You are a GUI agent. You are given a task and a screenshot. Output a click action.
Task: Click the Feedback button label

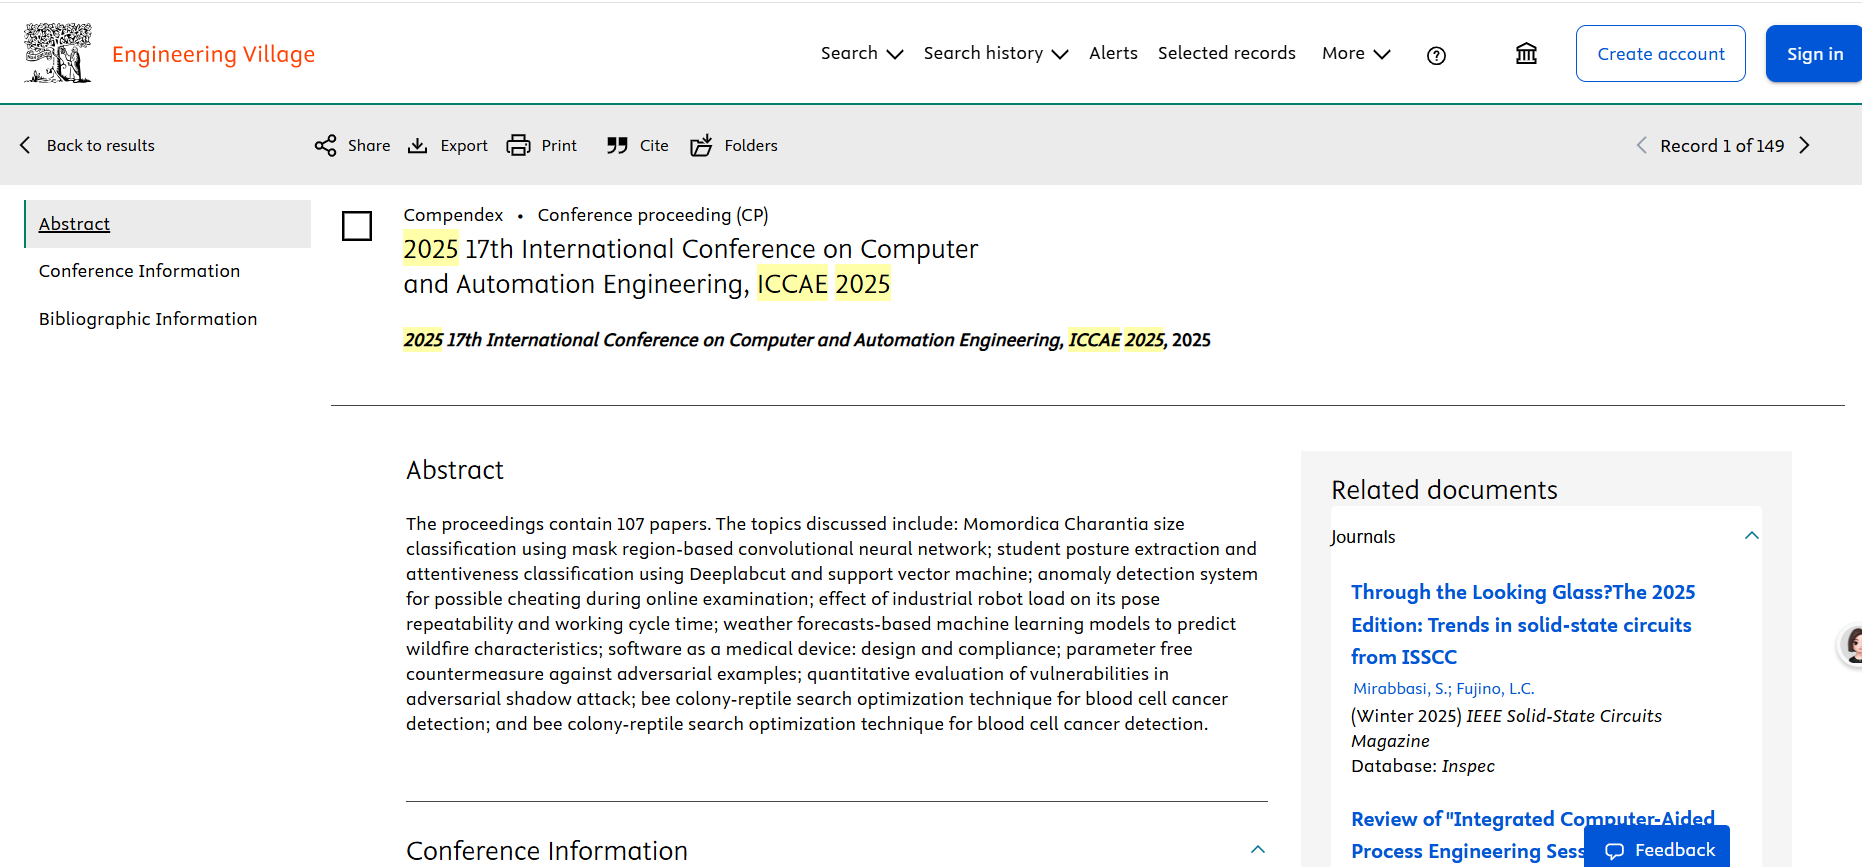(x=1675, y=850)
